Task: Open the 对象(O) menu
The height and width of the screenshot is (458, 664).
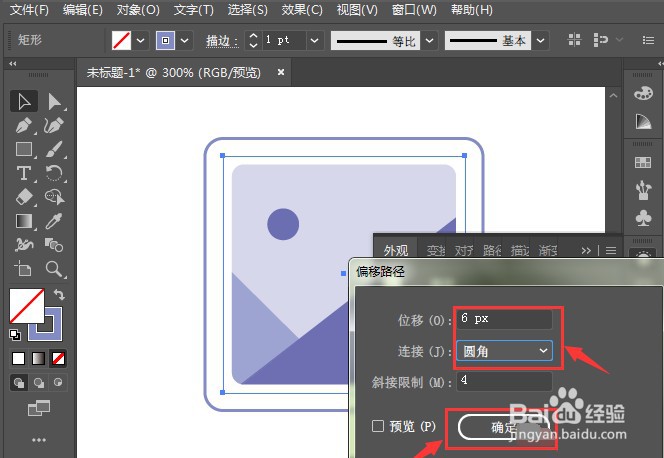Action: pyautogui.click(x=138, y=9)
